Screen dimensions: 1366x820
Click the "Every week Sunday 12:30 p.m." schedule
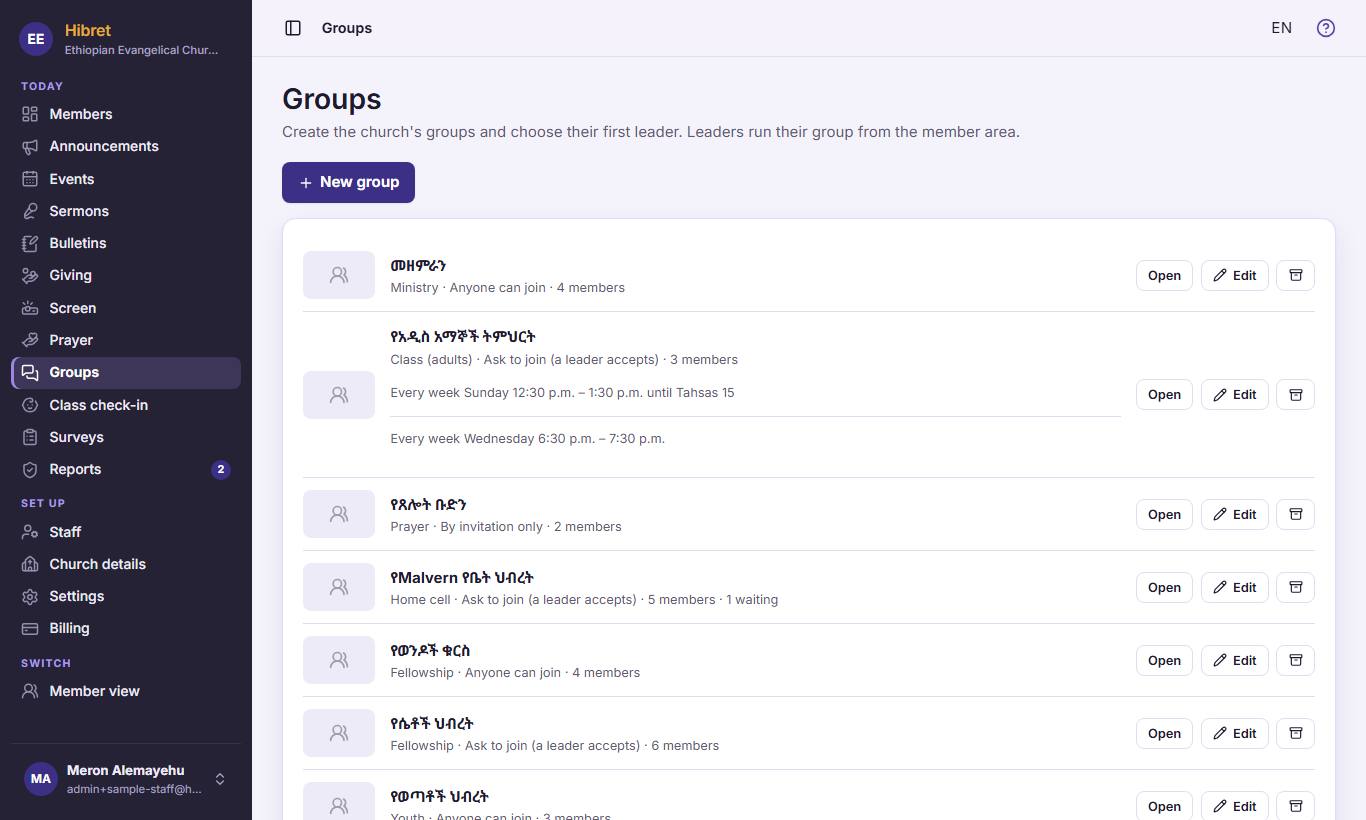tap(562, 392)
